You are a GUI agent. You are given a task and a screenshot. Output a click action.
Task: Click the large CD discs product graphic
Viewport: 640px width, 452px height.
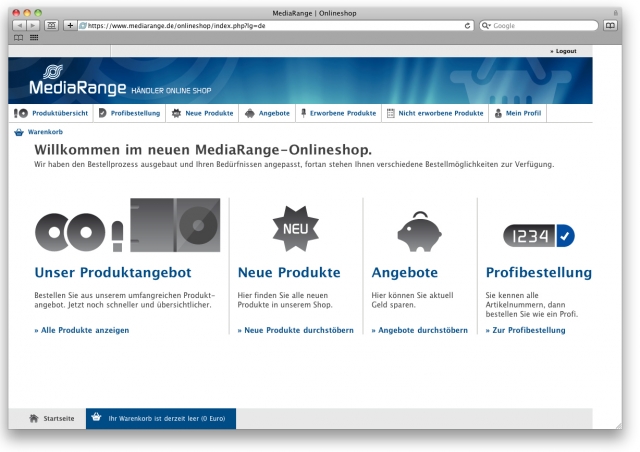coord(70,232)
